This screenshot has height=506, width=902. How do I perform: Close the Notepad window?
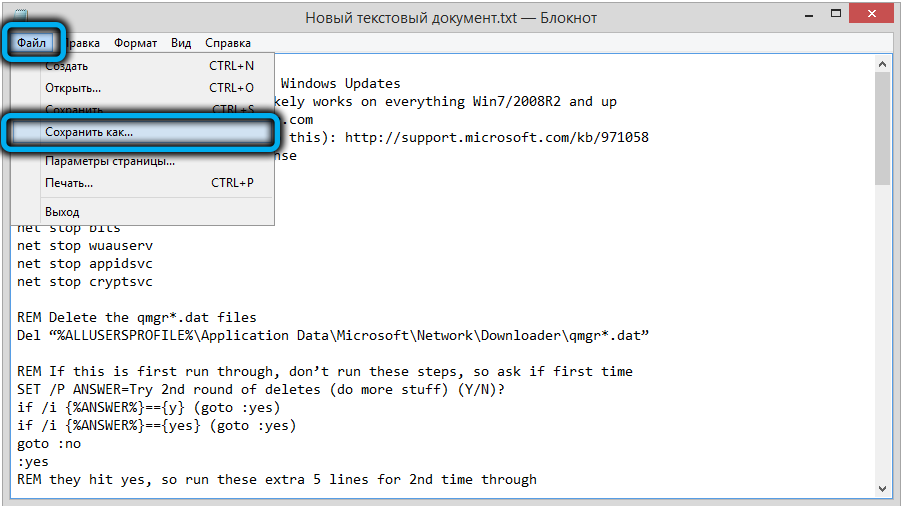coord(872,14)
